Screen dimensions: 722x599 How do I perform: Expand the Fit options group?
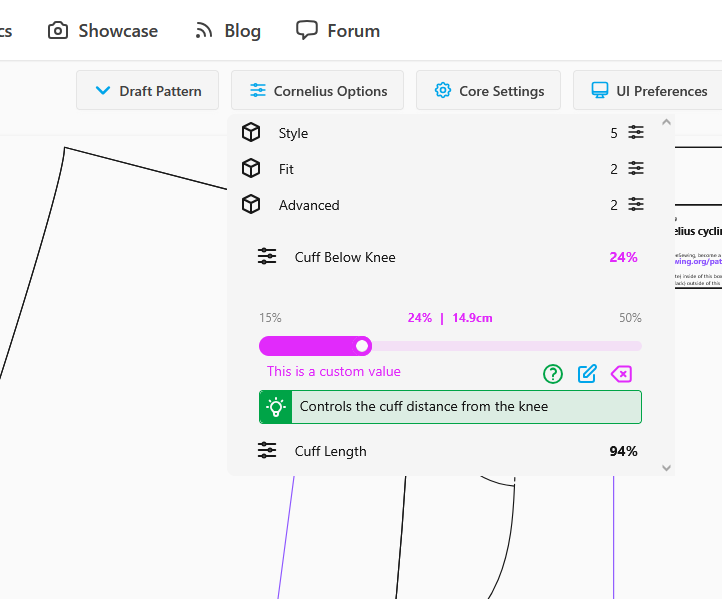293,169
